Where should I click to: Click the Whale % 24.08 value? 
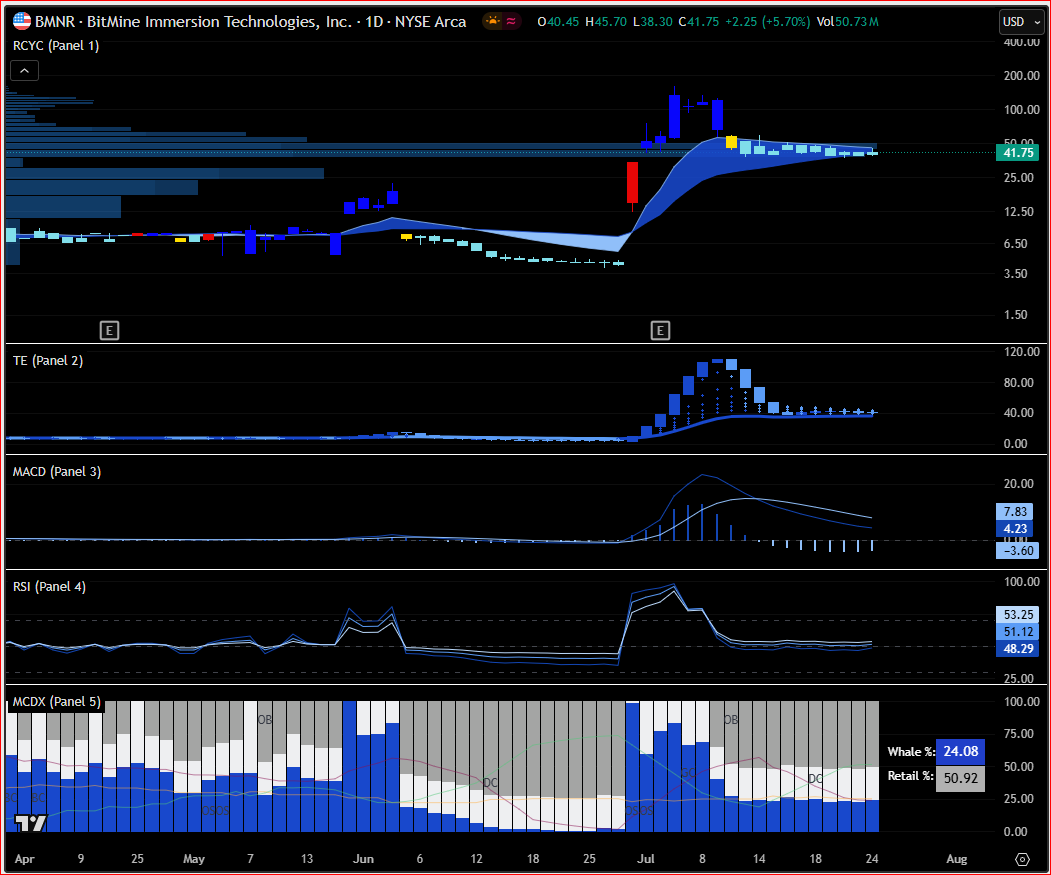point(961,752)
